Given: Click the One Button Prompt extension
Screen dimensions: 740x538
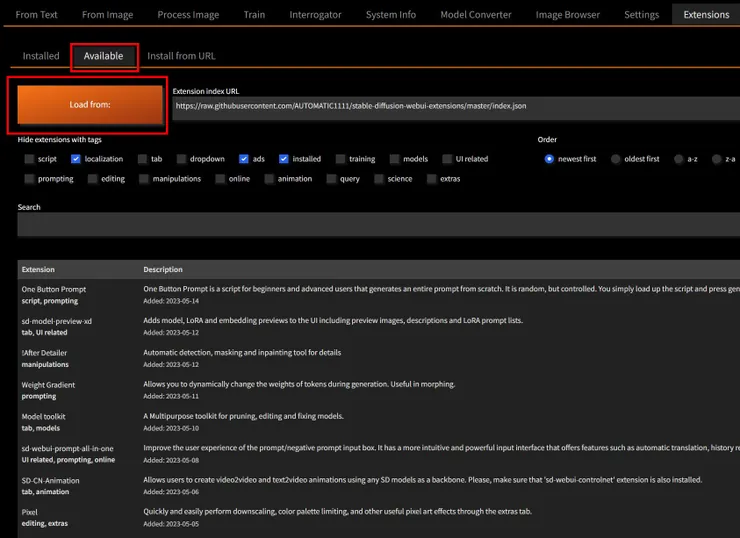Looking at the screenshot, I should pos(54,289).
